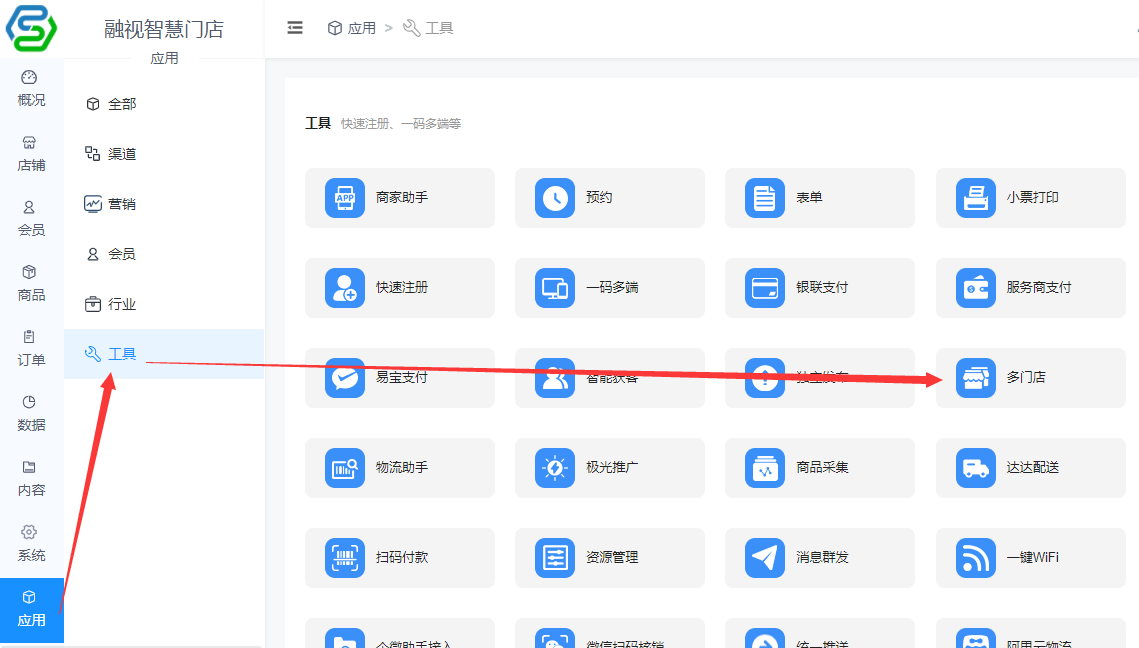Open the 物流助手 barcode-search icon app
This screenshot has height=648, width=1139.
[x=400, y=468]
